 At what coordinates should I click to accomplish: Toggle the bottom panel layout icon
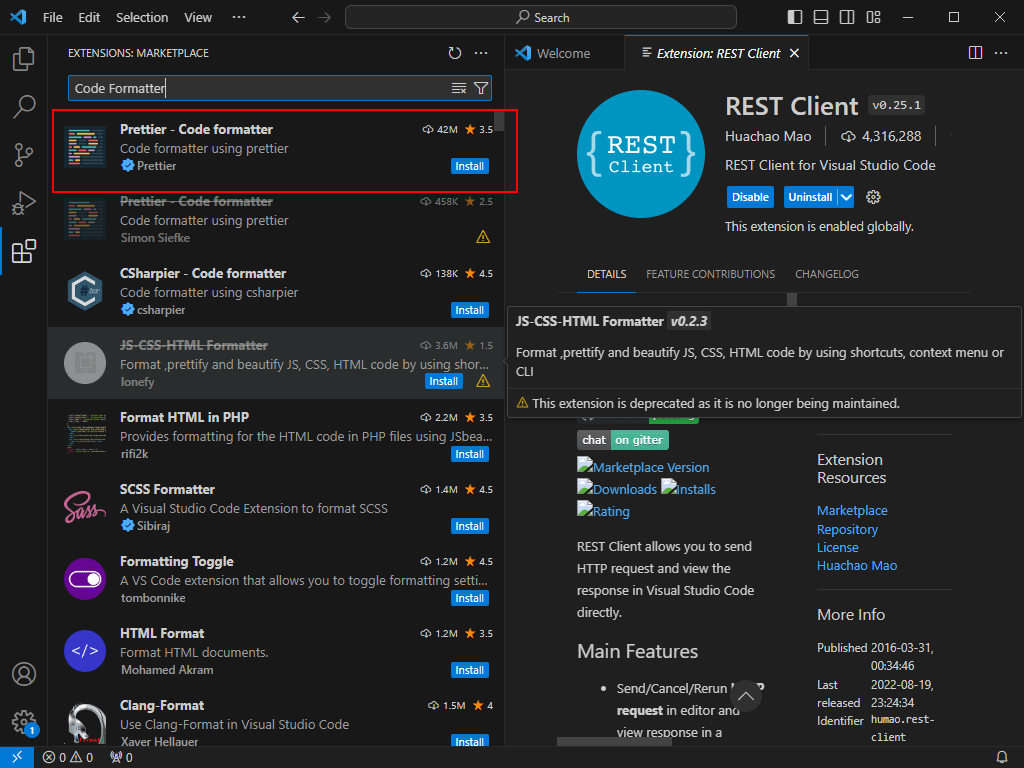[821, 18]
